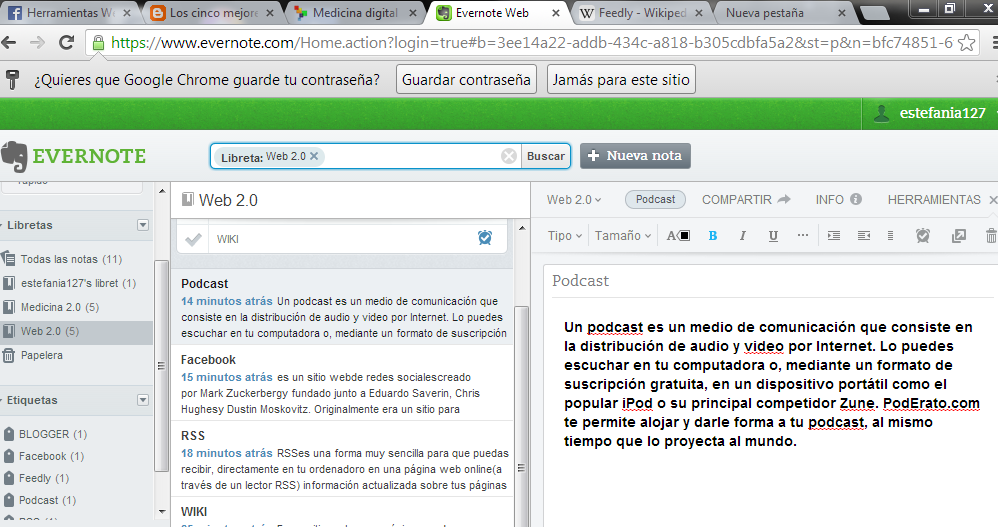998x527 pixels.
Task: Go back in browser history
Action: click(10, 43)
